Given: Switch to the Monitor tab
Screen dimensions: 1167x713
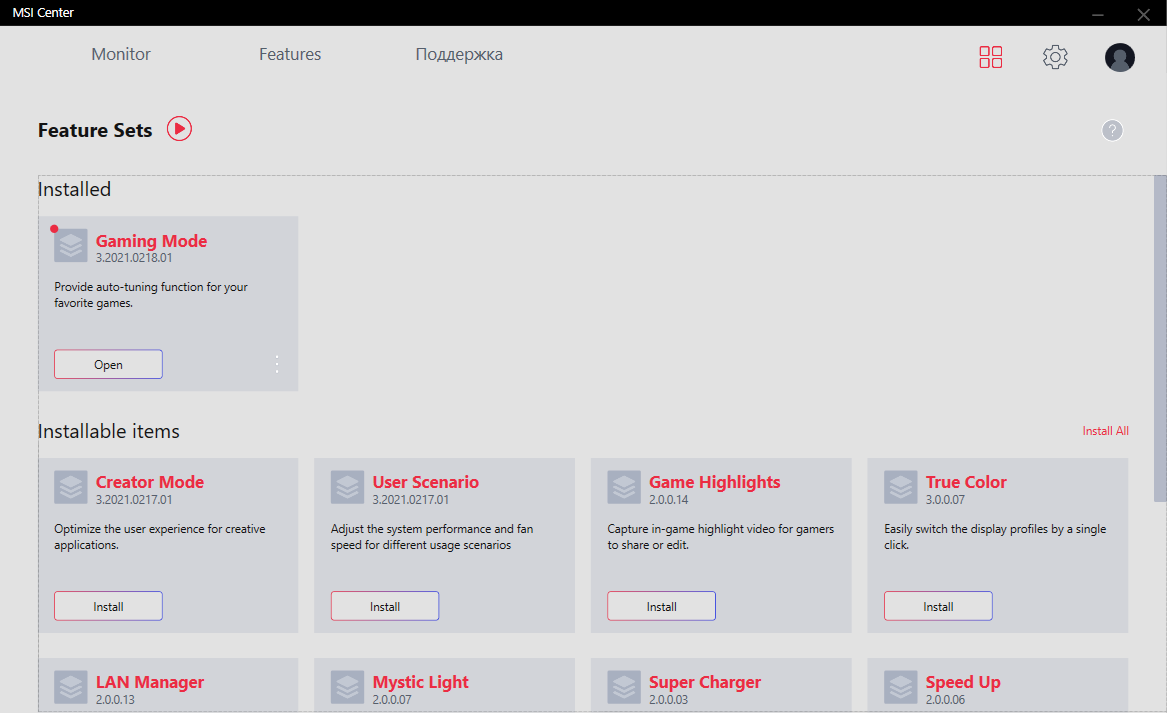Looking at the screenshot, I should [x=121, y=54].
